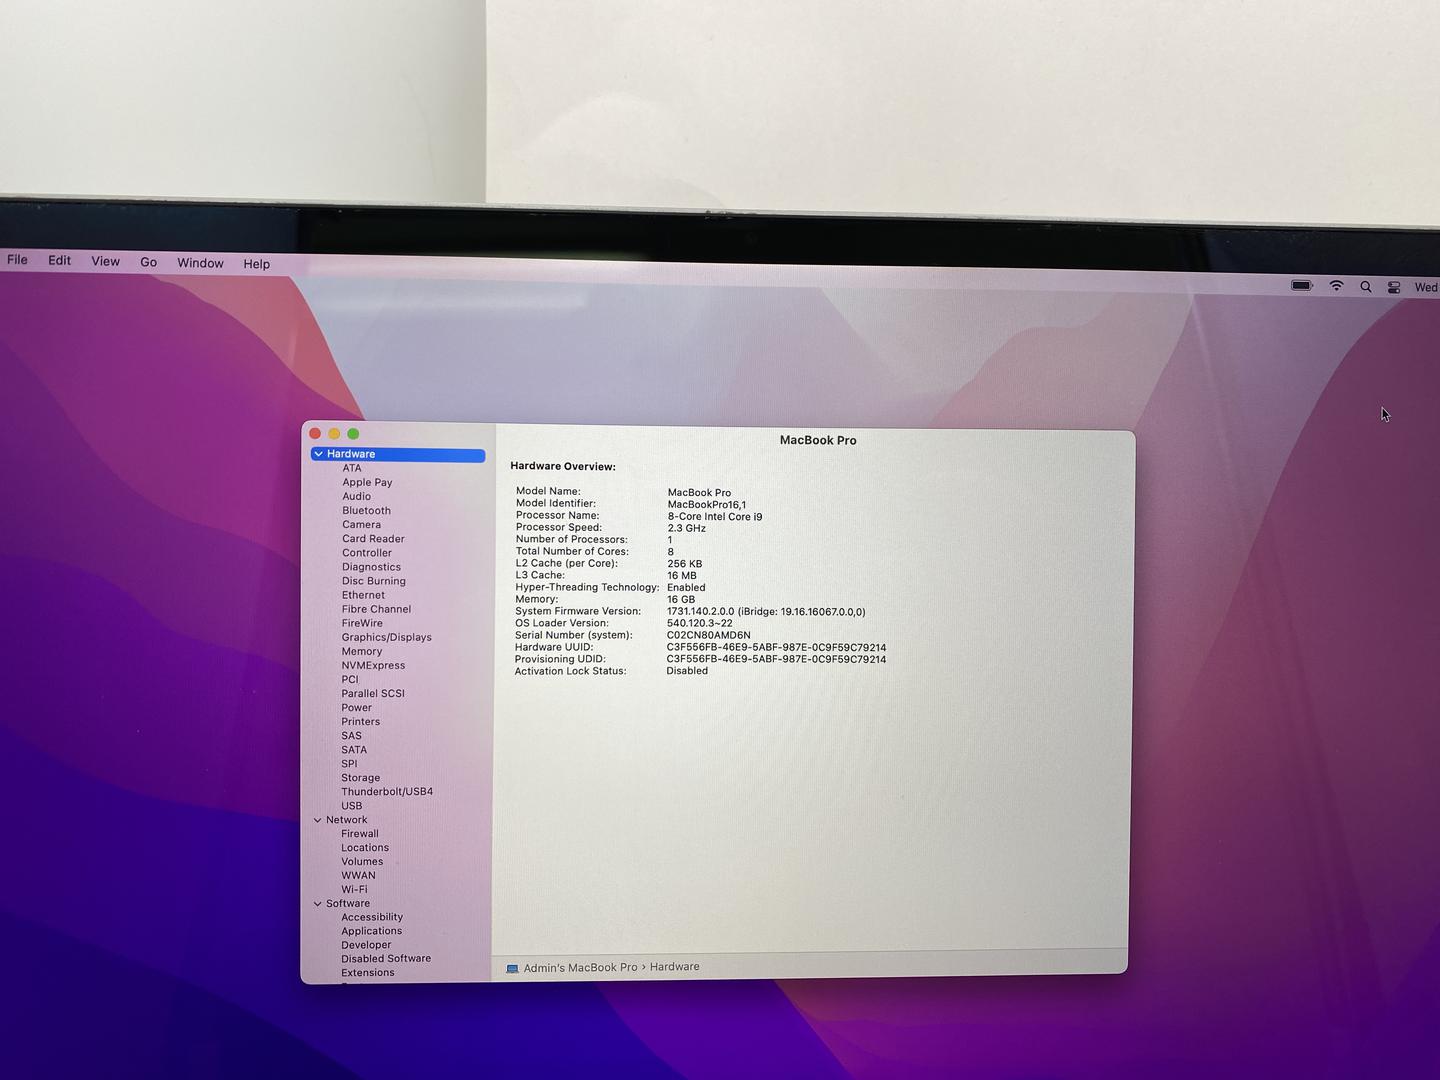Select Apple Pay in the sidebar
The image size is (1440, 1080).
point(367,482)
